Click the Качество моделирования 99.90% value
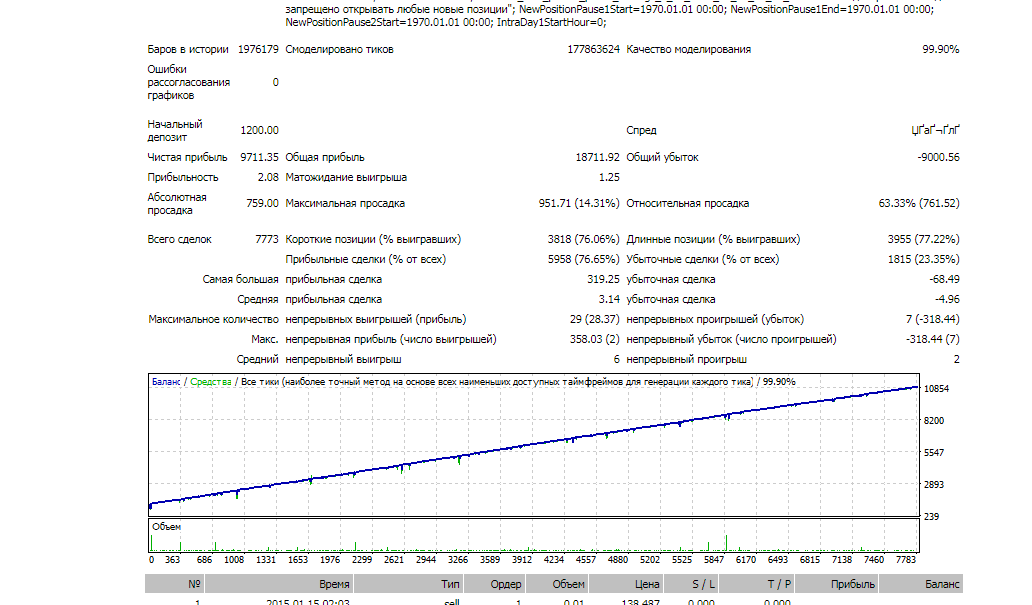 point(941,49)
